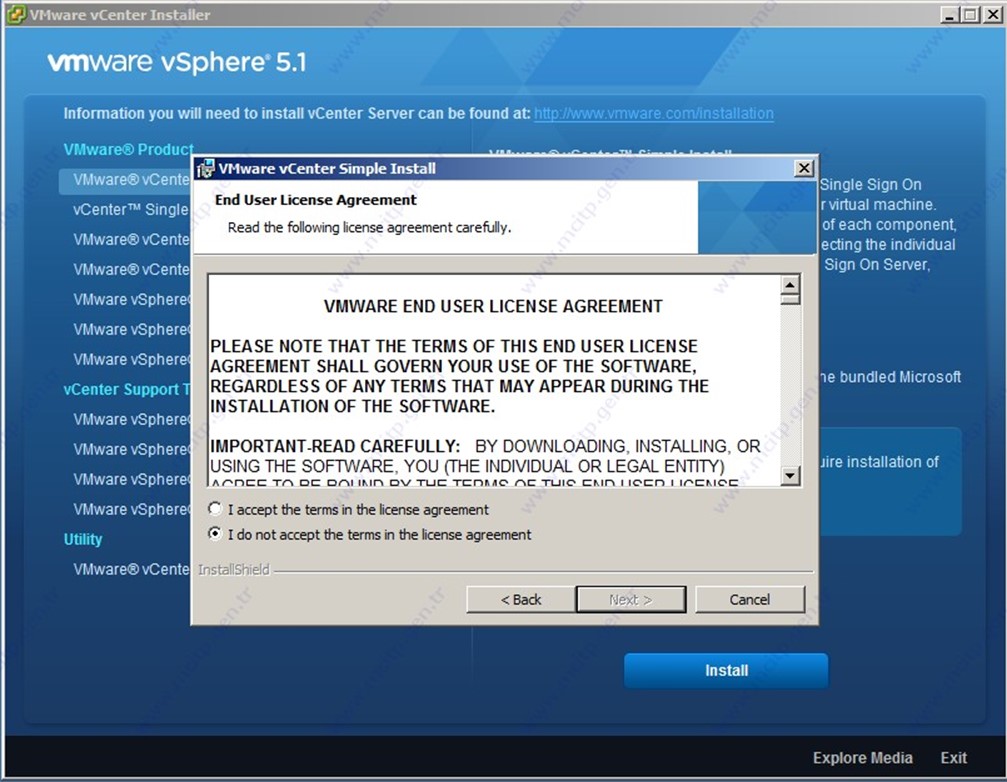Click Exit in the bottom bar
Screen dimensions: 1007x782
tap(954, 758)
